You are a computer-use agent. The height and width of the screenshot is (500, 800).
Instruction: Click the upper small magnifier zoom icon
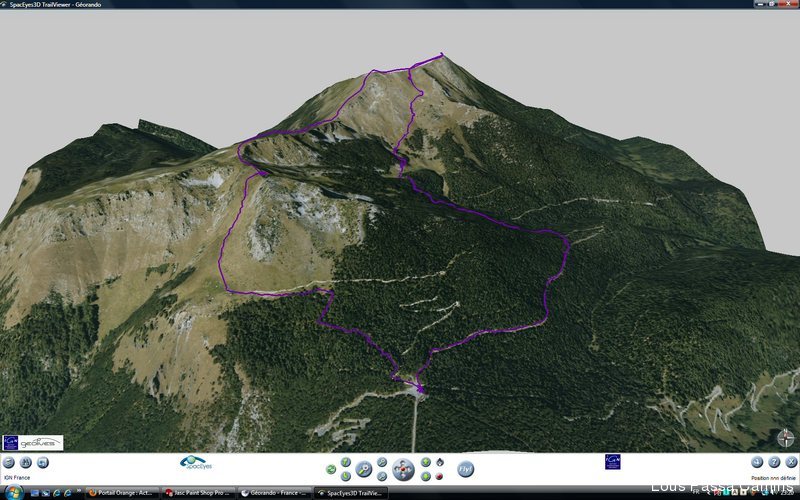pos(382,462)
